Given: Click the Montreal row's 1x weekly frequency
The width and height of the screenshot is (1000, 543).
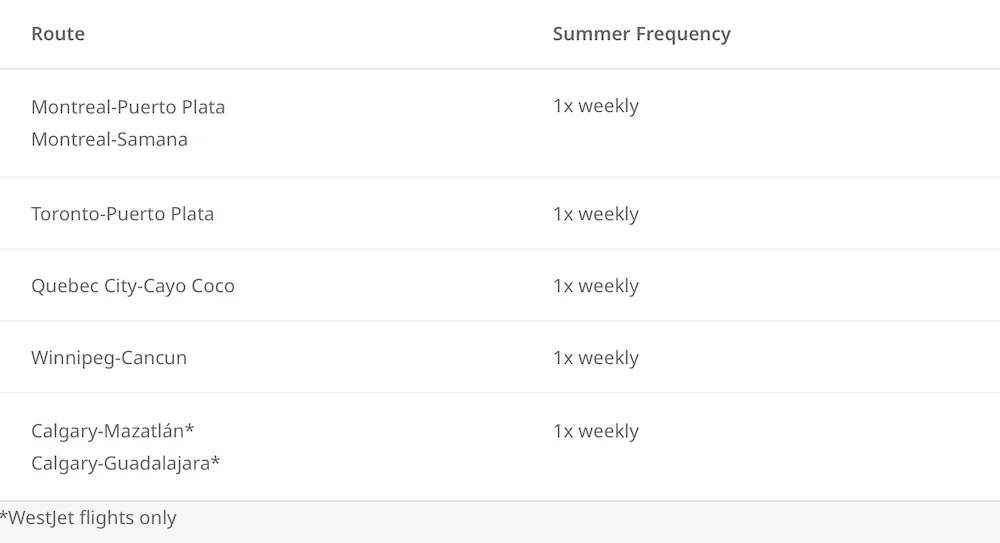Looking at the screenshot, I should click(x=596, y=106).
